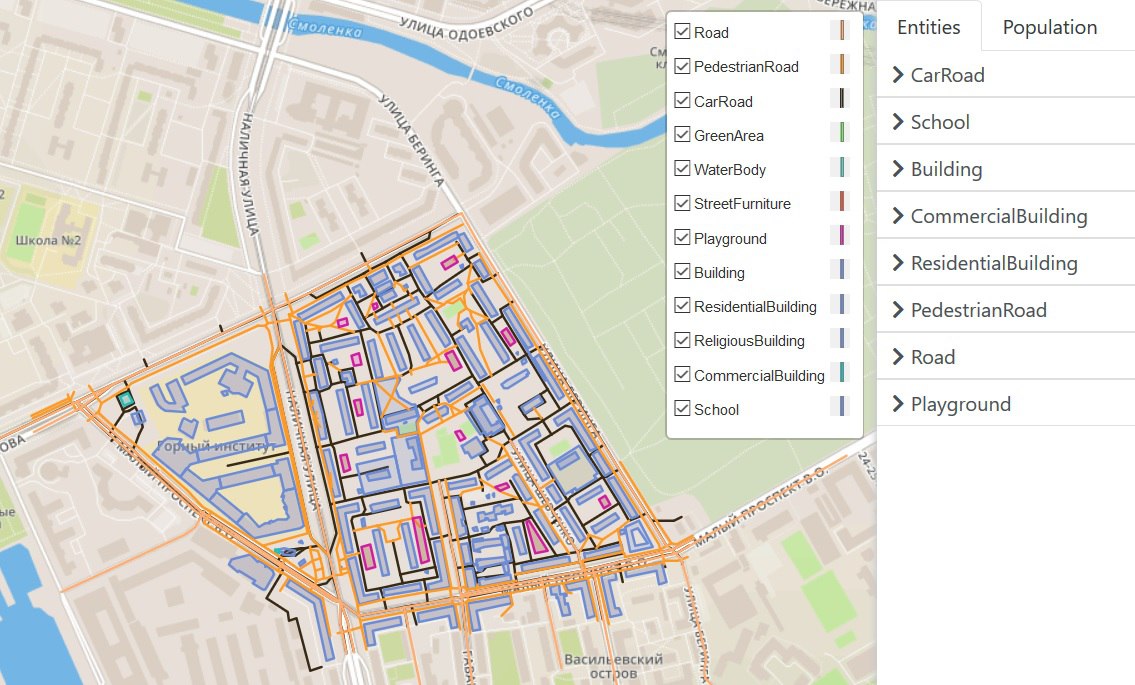Expand the School entity group
This screenshot has width=1135, height=685.
939,122
